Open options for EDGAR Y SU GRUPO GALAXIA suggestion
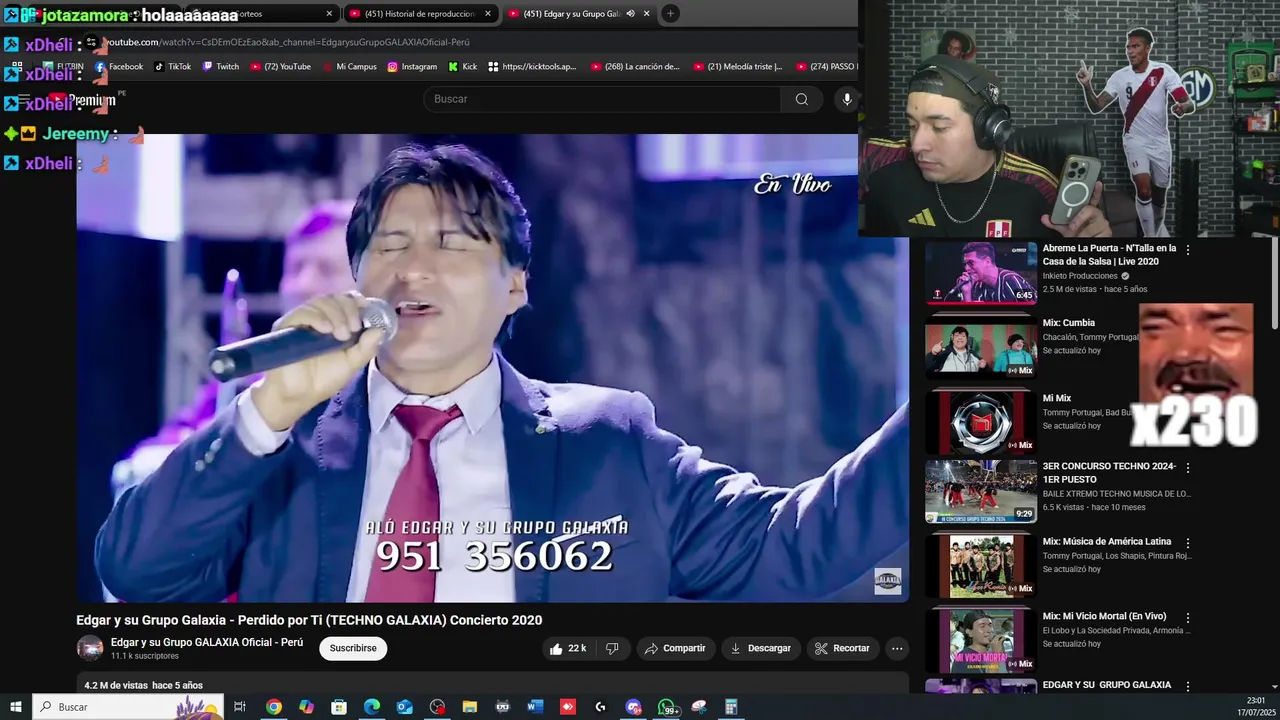 [1188, 686]
